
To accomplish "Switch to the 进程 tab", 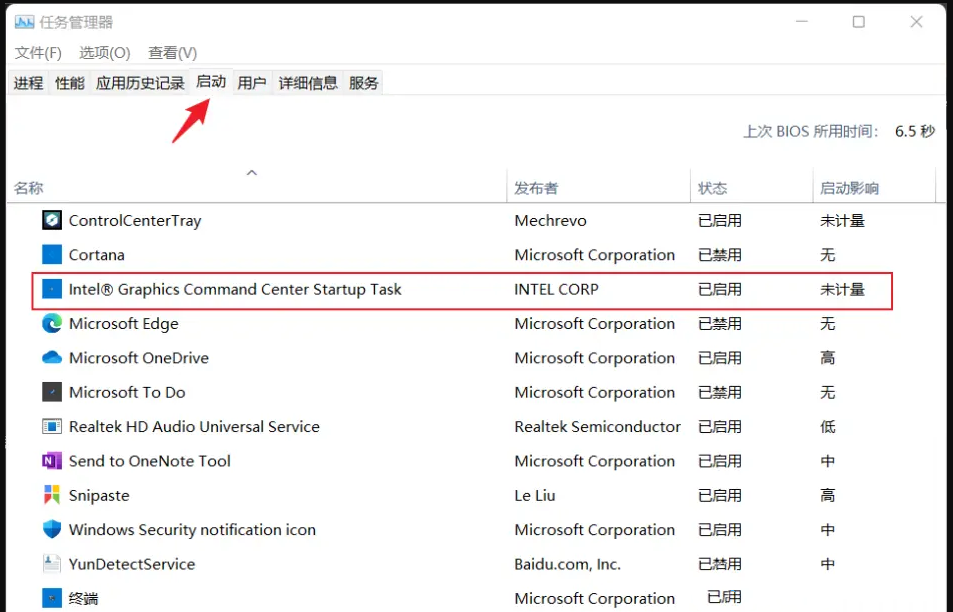I will pos(29,83).
